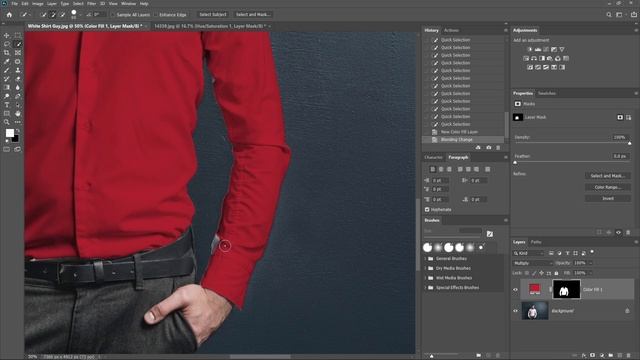640x360 pixels.
Task: Toggle Quick Mask mode in toolbox
Action: pyautogui.click(x=7, y=149)
